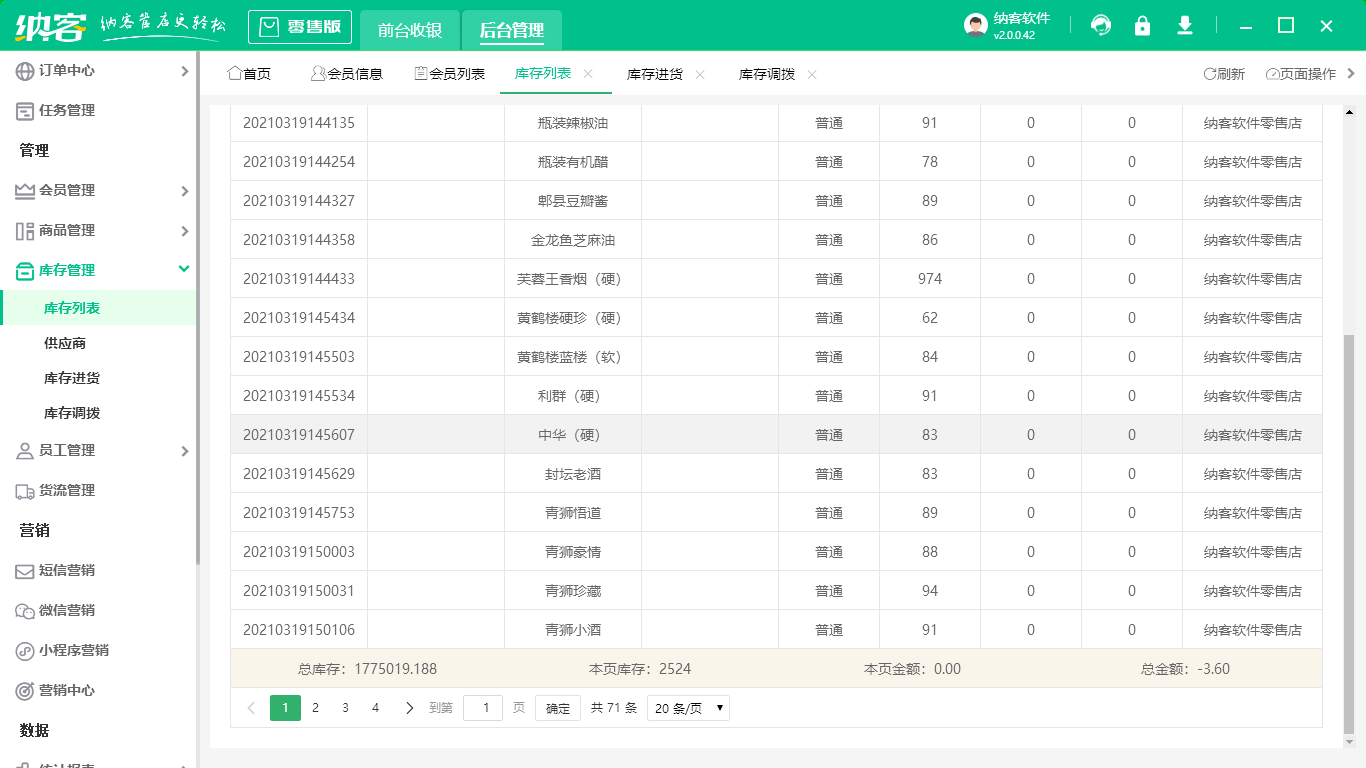This screenshot has height=768, width=1366.
Task: Click the download icon in title bar
Action: pyautogui.click(x=1184, y=25)
